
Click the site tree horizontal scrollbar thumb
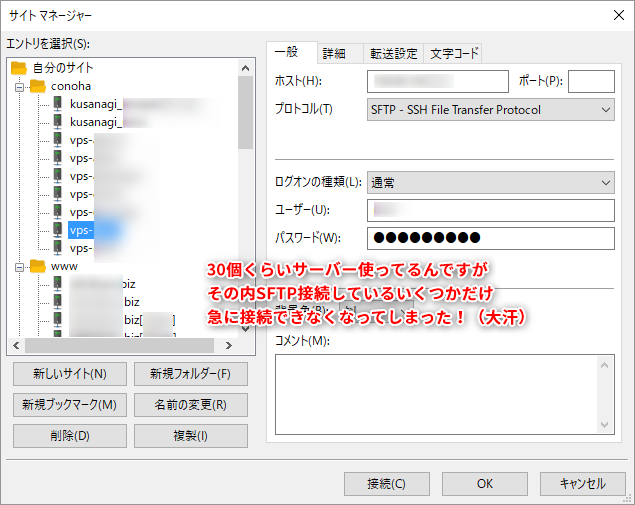[119, 345]
